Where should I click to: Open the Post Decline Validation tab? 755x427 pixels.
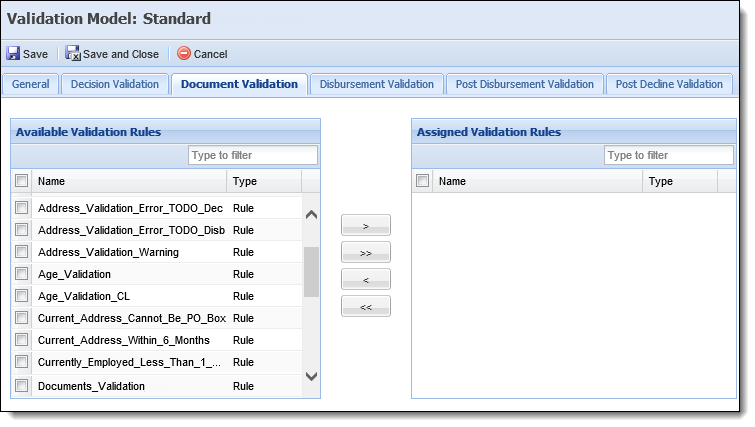pyautogui.click(x=669, y=84)
